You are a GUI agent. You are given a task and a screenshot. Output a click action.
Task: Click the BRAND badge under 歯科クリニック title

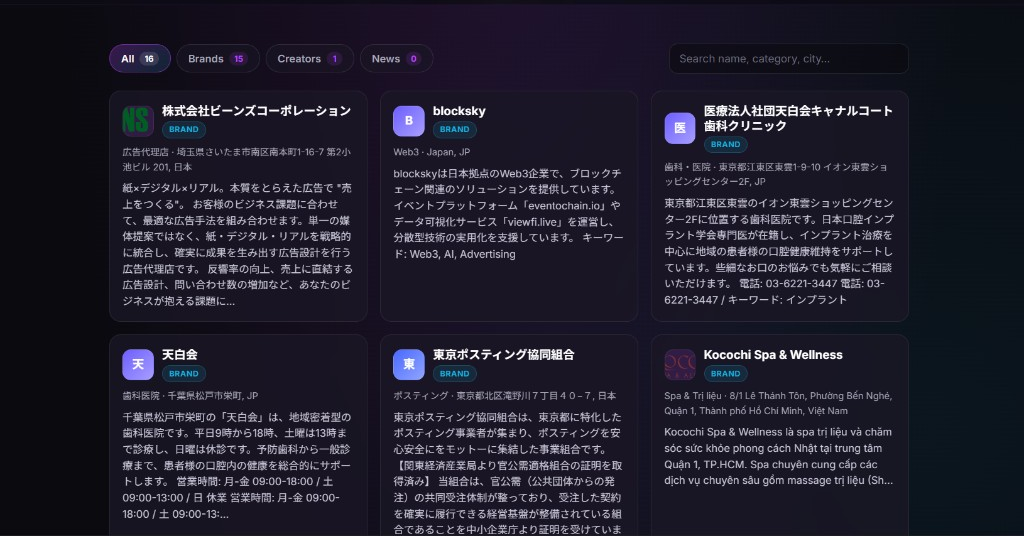point(726,144)
